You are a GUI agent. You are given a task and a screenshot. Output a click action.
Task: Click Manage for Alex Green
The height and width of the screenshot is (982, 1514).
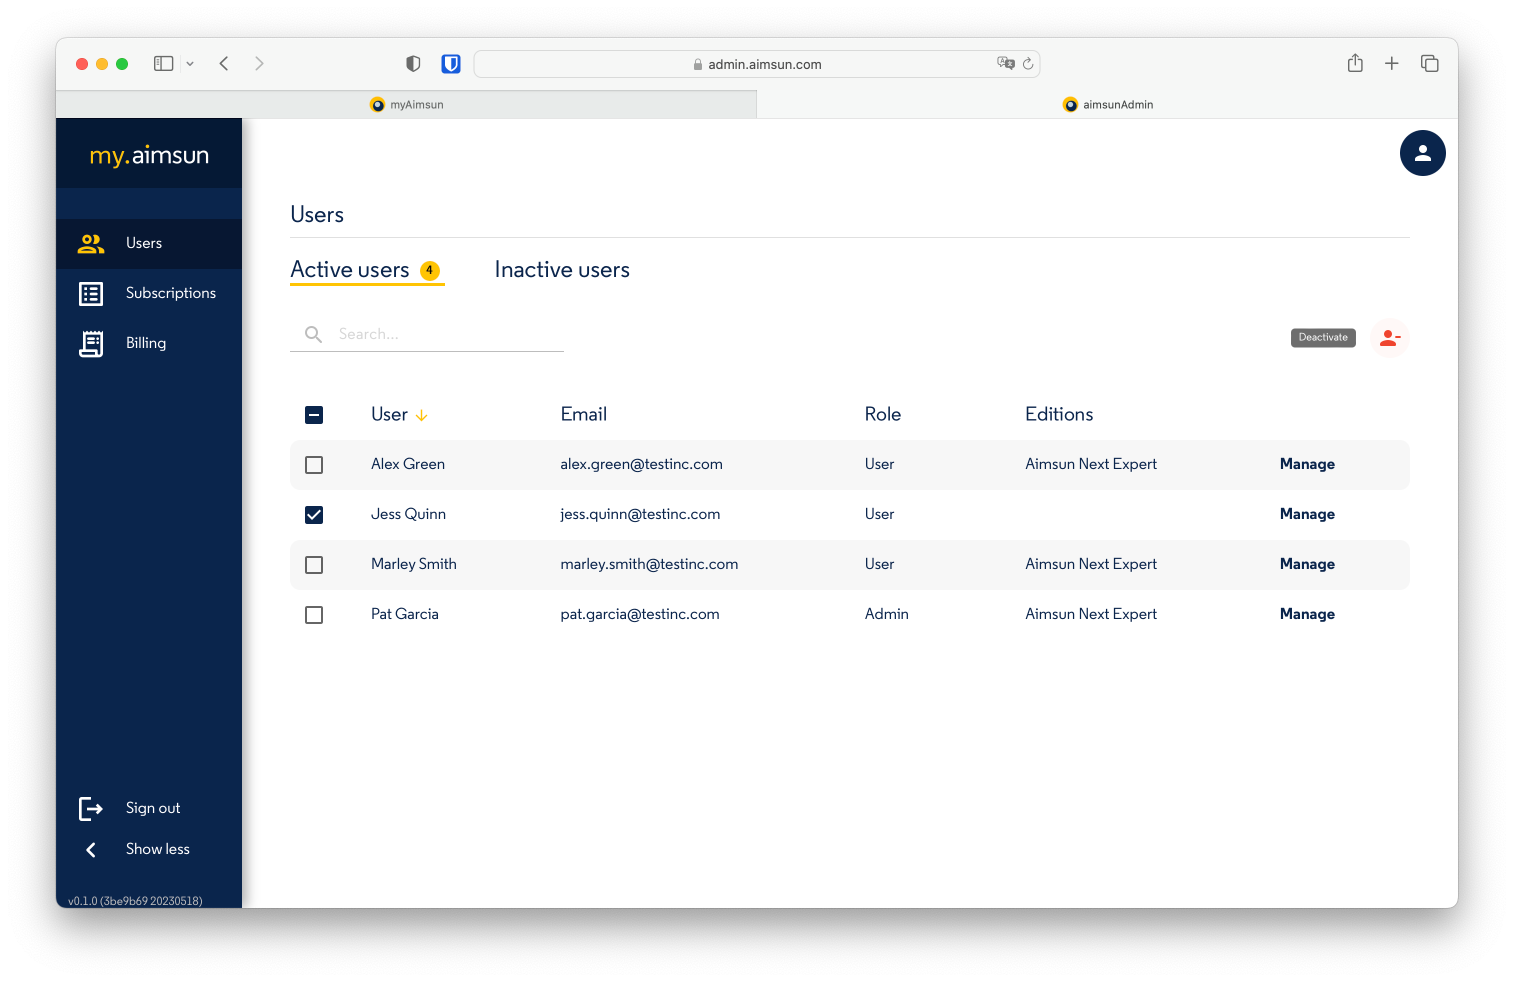[x=1307, y=464]
